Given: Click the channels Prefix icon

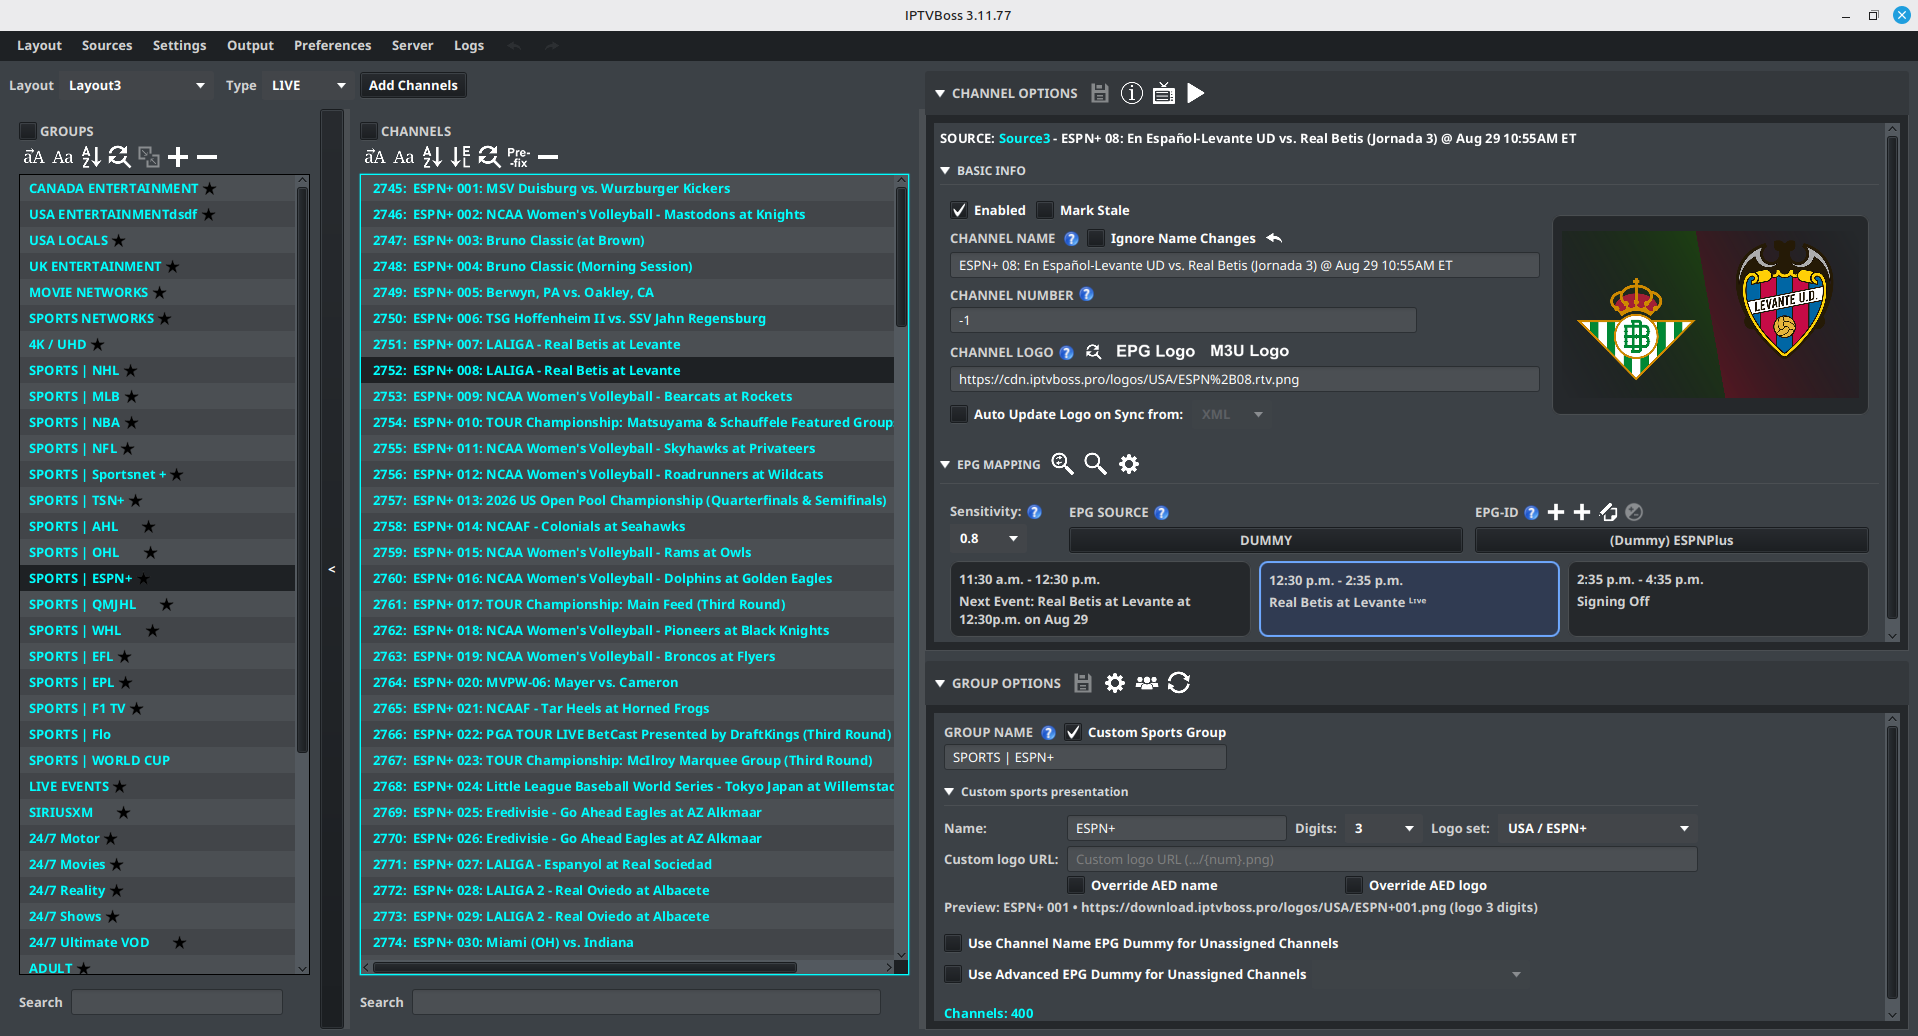Looking at the screenshot, I should (x=518, y=157).
